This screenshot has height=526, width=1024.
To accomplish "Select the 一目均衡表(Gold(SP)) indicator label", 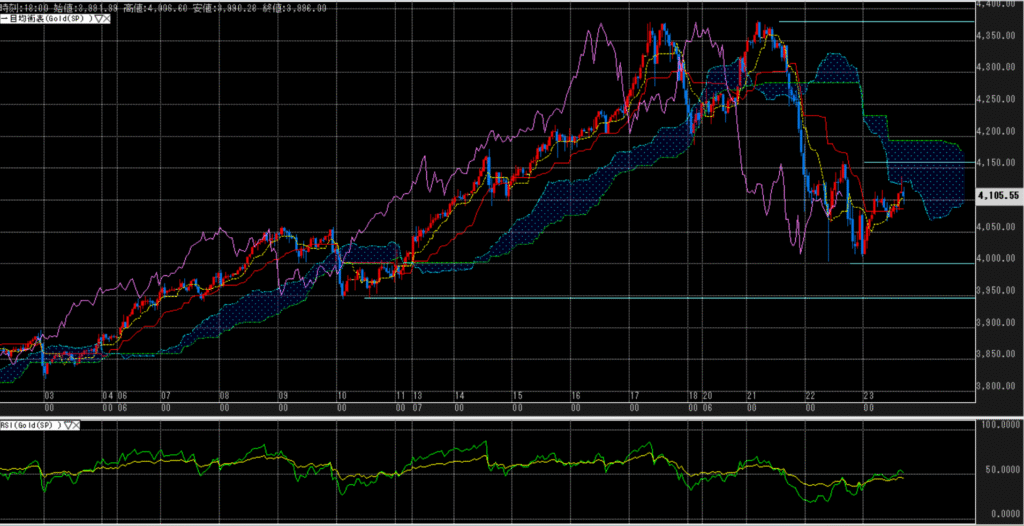I will (45, 19).
